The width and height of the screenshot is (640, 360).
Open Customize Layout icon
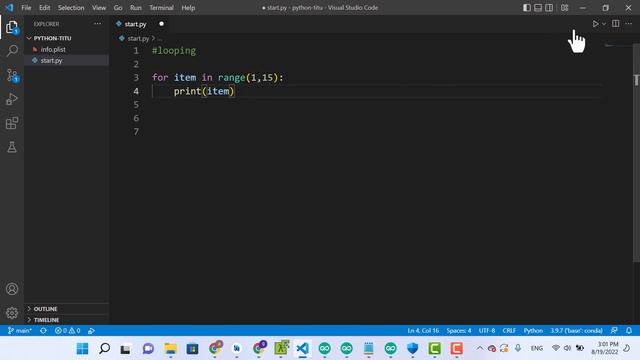(x=564, y=8)
